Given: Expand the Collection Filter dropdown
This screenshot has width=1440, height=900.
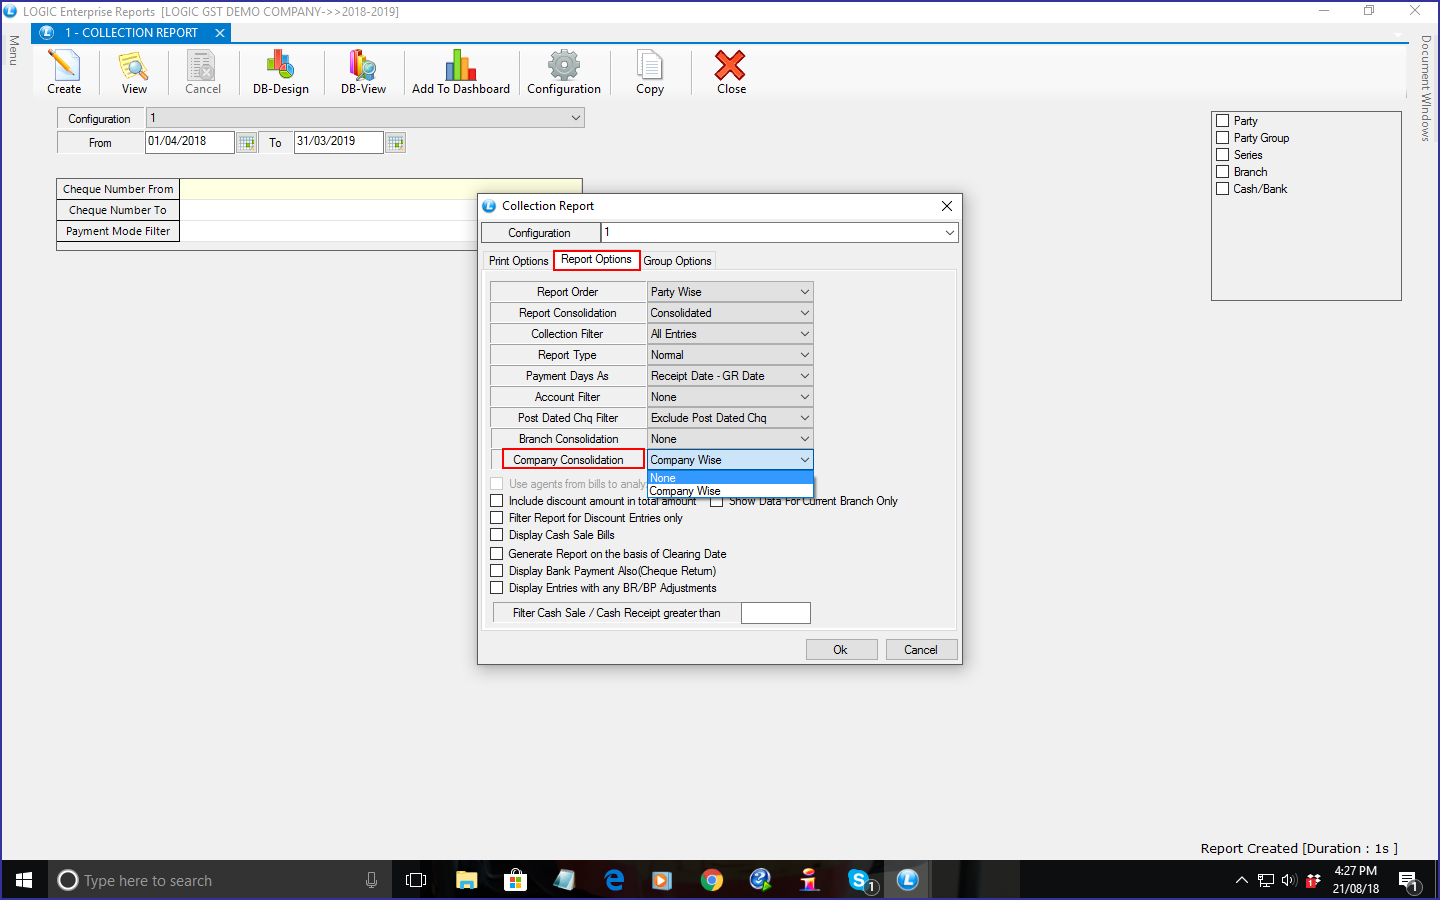Looking at the screenshot, I should click(730, 334).
